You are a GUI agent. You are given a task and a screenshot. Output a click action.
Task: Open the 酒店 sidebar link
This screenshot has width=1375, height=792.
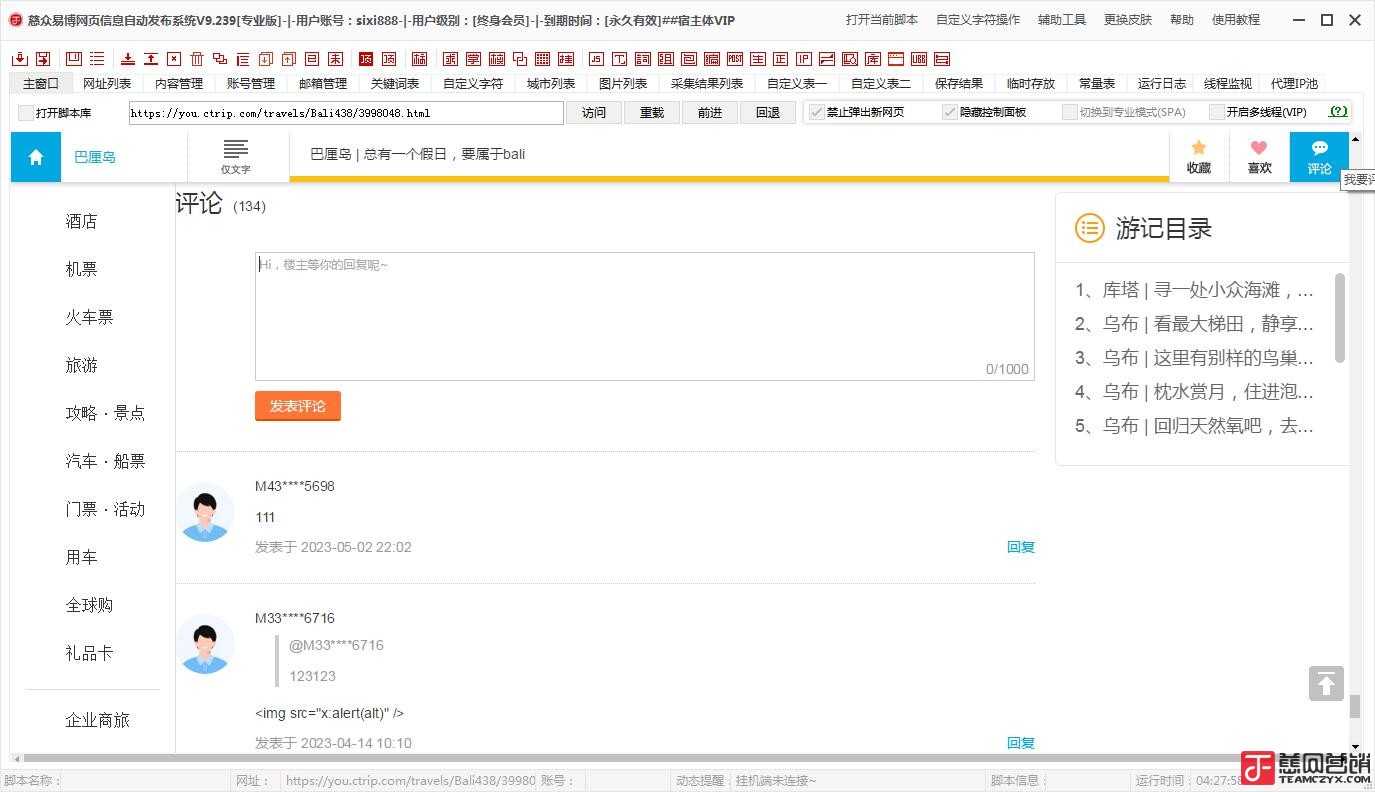82,221
